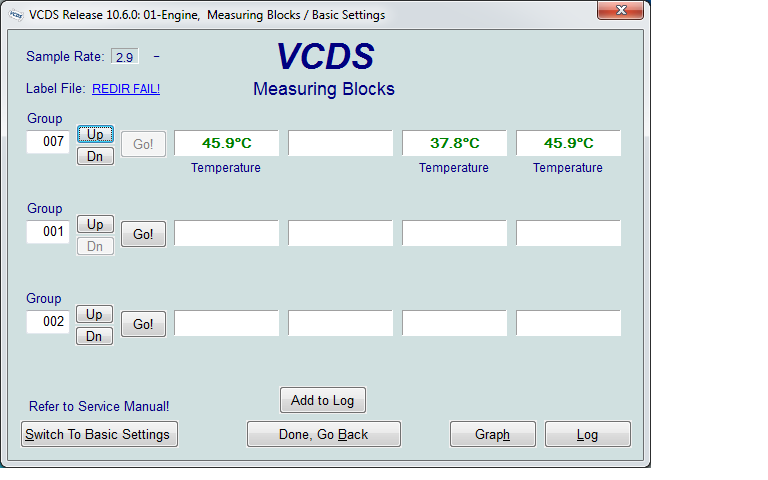This screenshot has width=768, height=480.
Task: Click Go! for group 002
Action: coord(144,324)
